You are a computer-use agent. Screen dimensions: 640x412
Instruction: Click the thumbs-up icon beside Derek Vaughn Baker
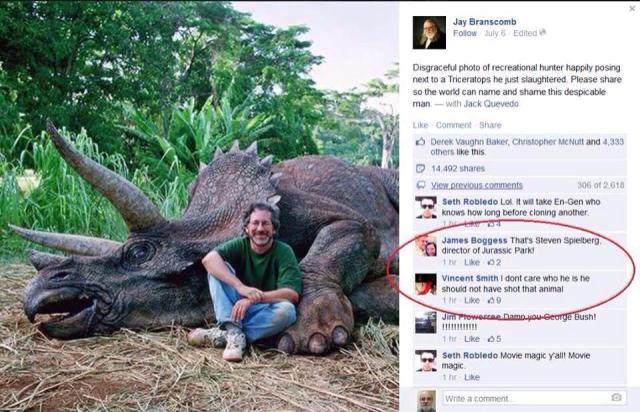coord(420,142)
